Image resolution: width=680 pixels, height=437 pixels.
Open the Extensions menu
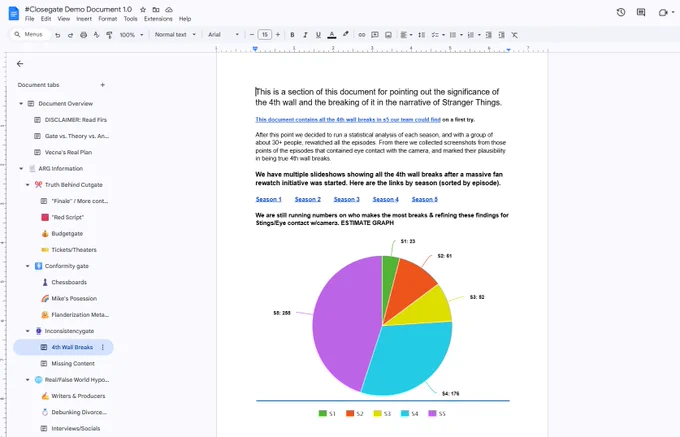click(158, 19)
